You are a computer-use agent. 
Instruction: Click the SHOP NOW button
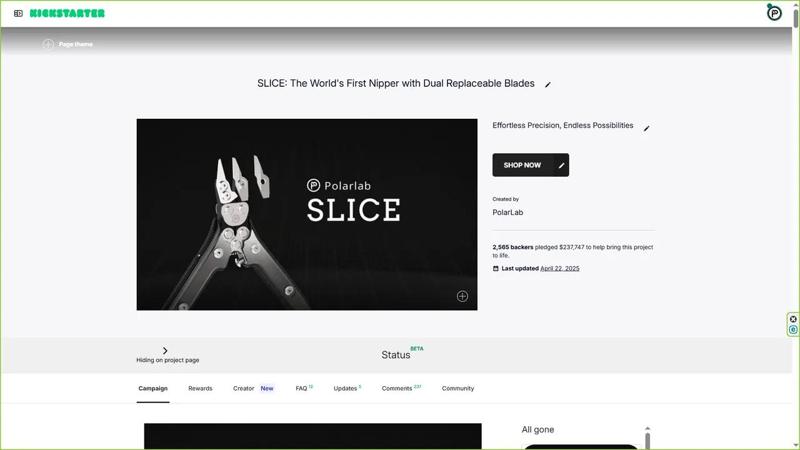pos(522,165)
